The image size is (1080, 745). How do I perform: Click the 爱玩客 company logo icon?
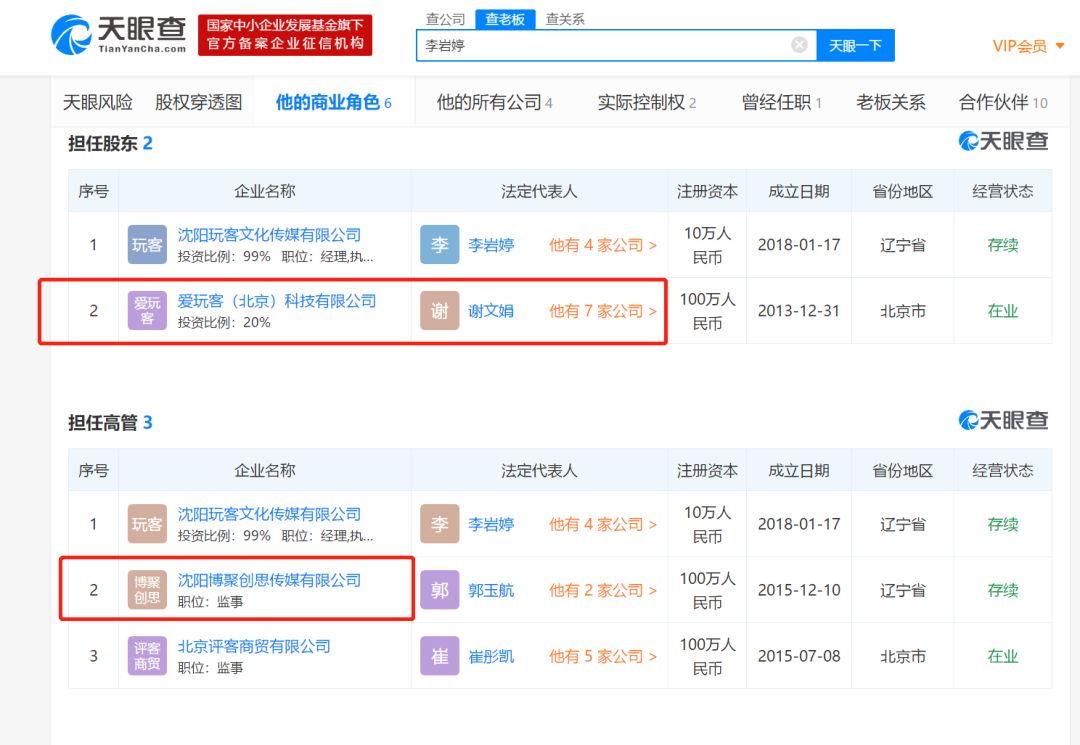(x=147, y=311)
